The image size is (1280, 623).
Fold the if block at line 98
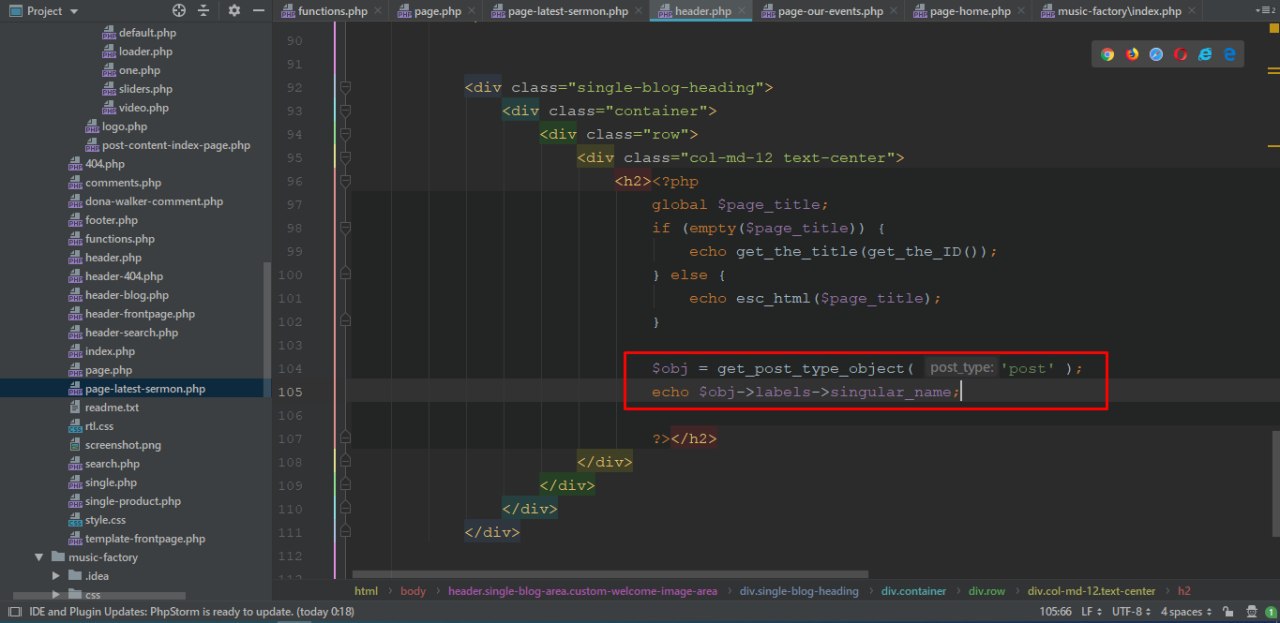(345, 228)
